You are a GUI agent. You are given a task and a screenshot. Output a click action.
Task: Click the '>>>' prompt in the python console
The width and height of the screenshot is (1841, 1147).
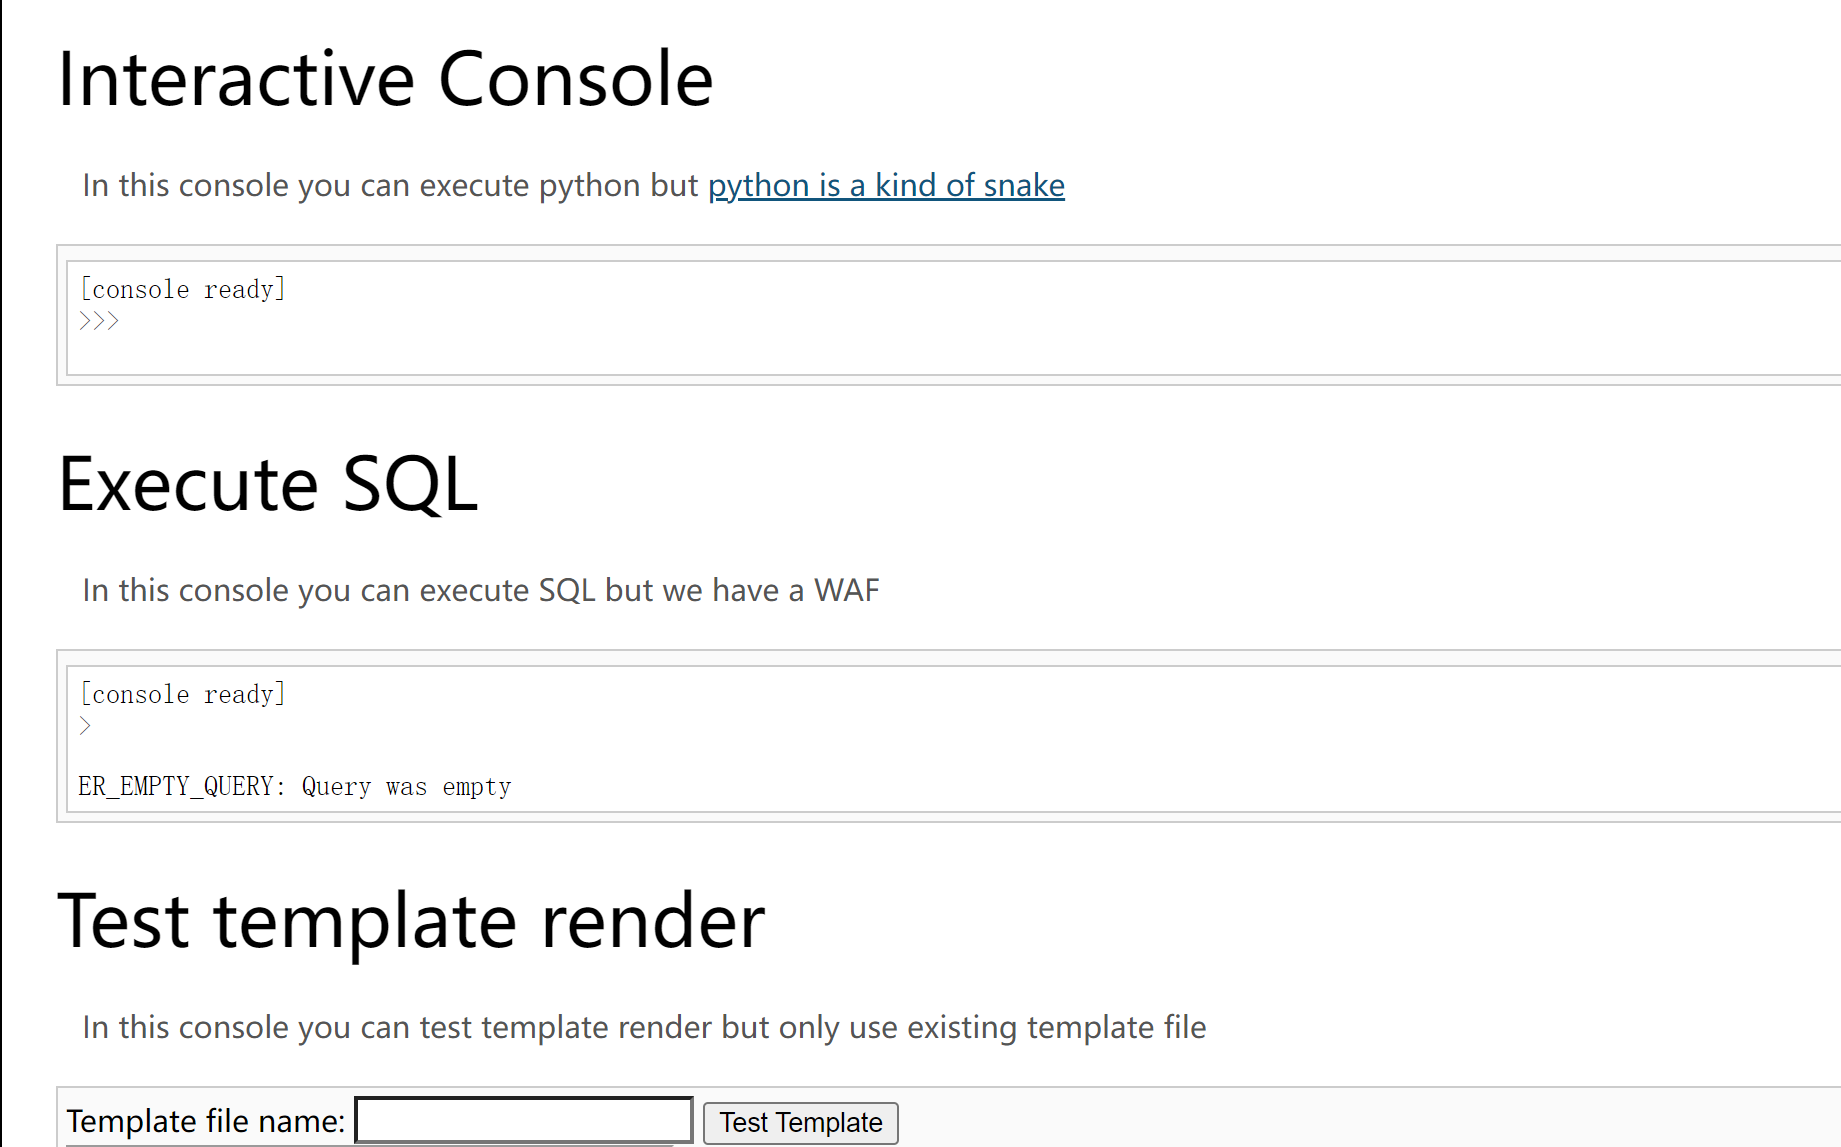[x=98, y=320]
